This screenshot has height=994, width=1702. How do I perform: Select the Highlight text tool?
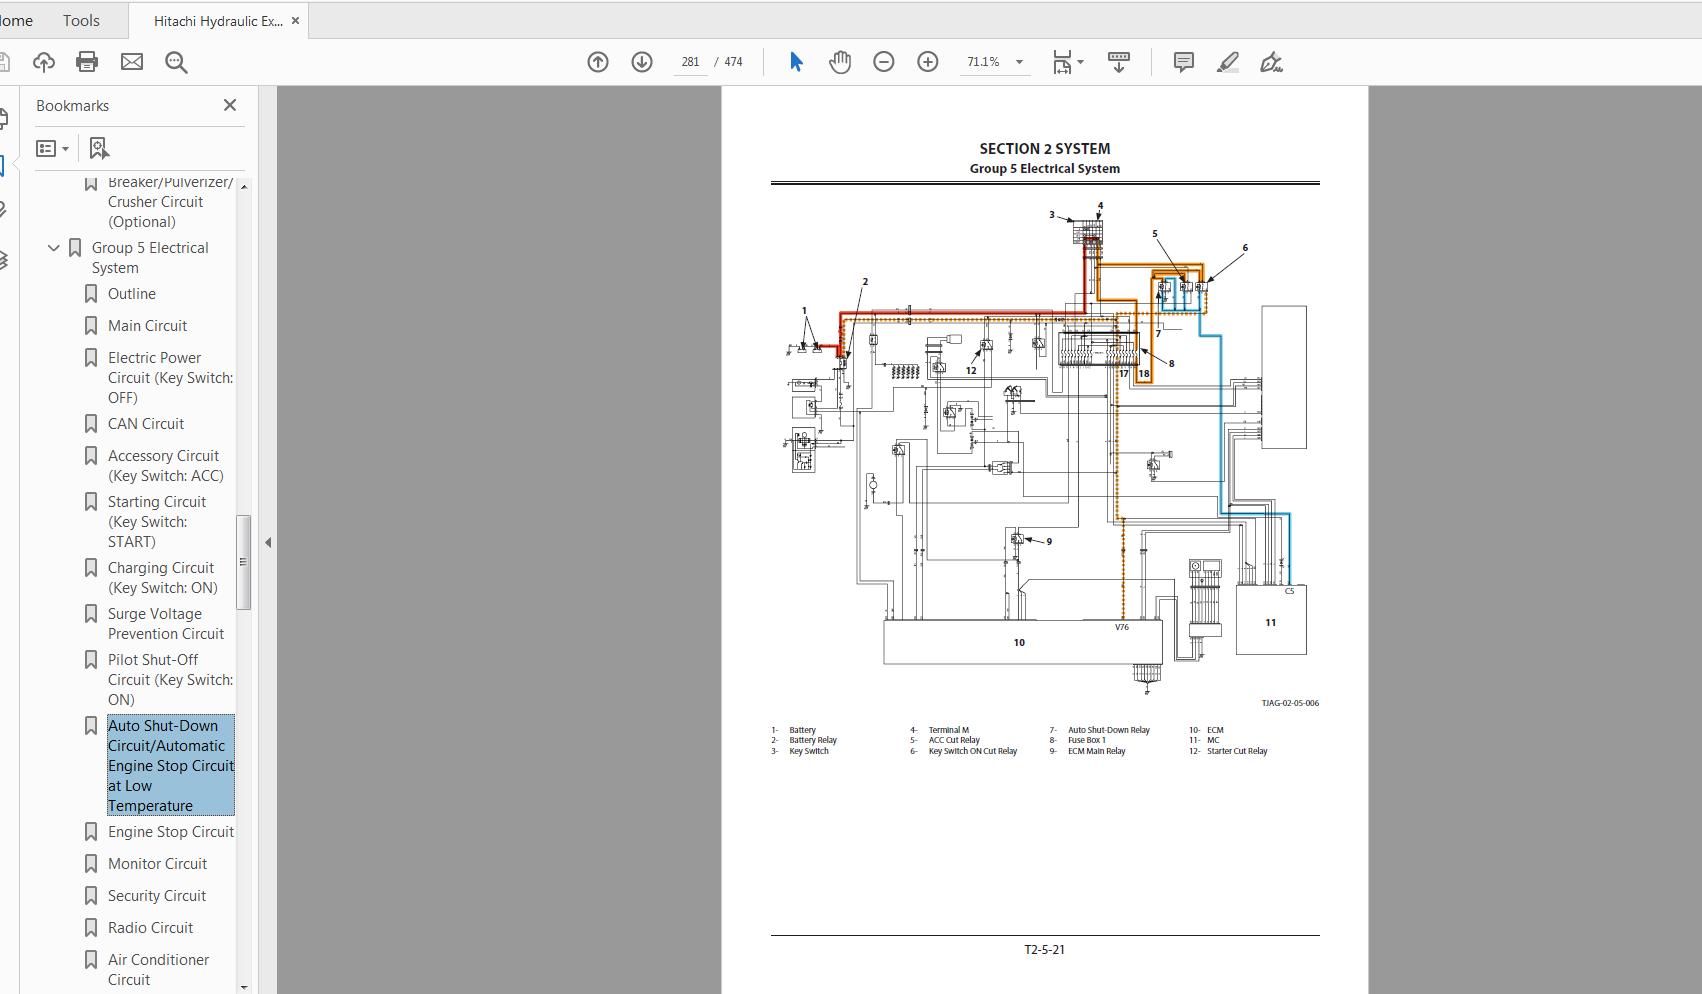pos(1227,61)
